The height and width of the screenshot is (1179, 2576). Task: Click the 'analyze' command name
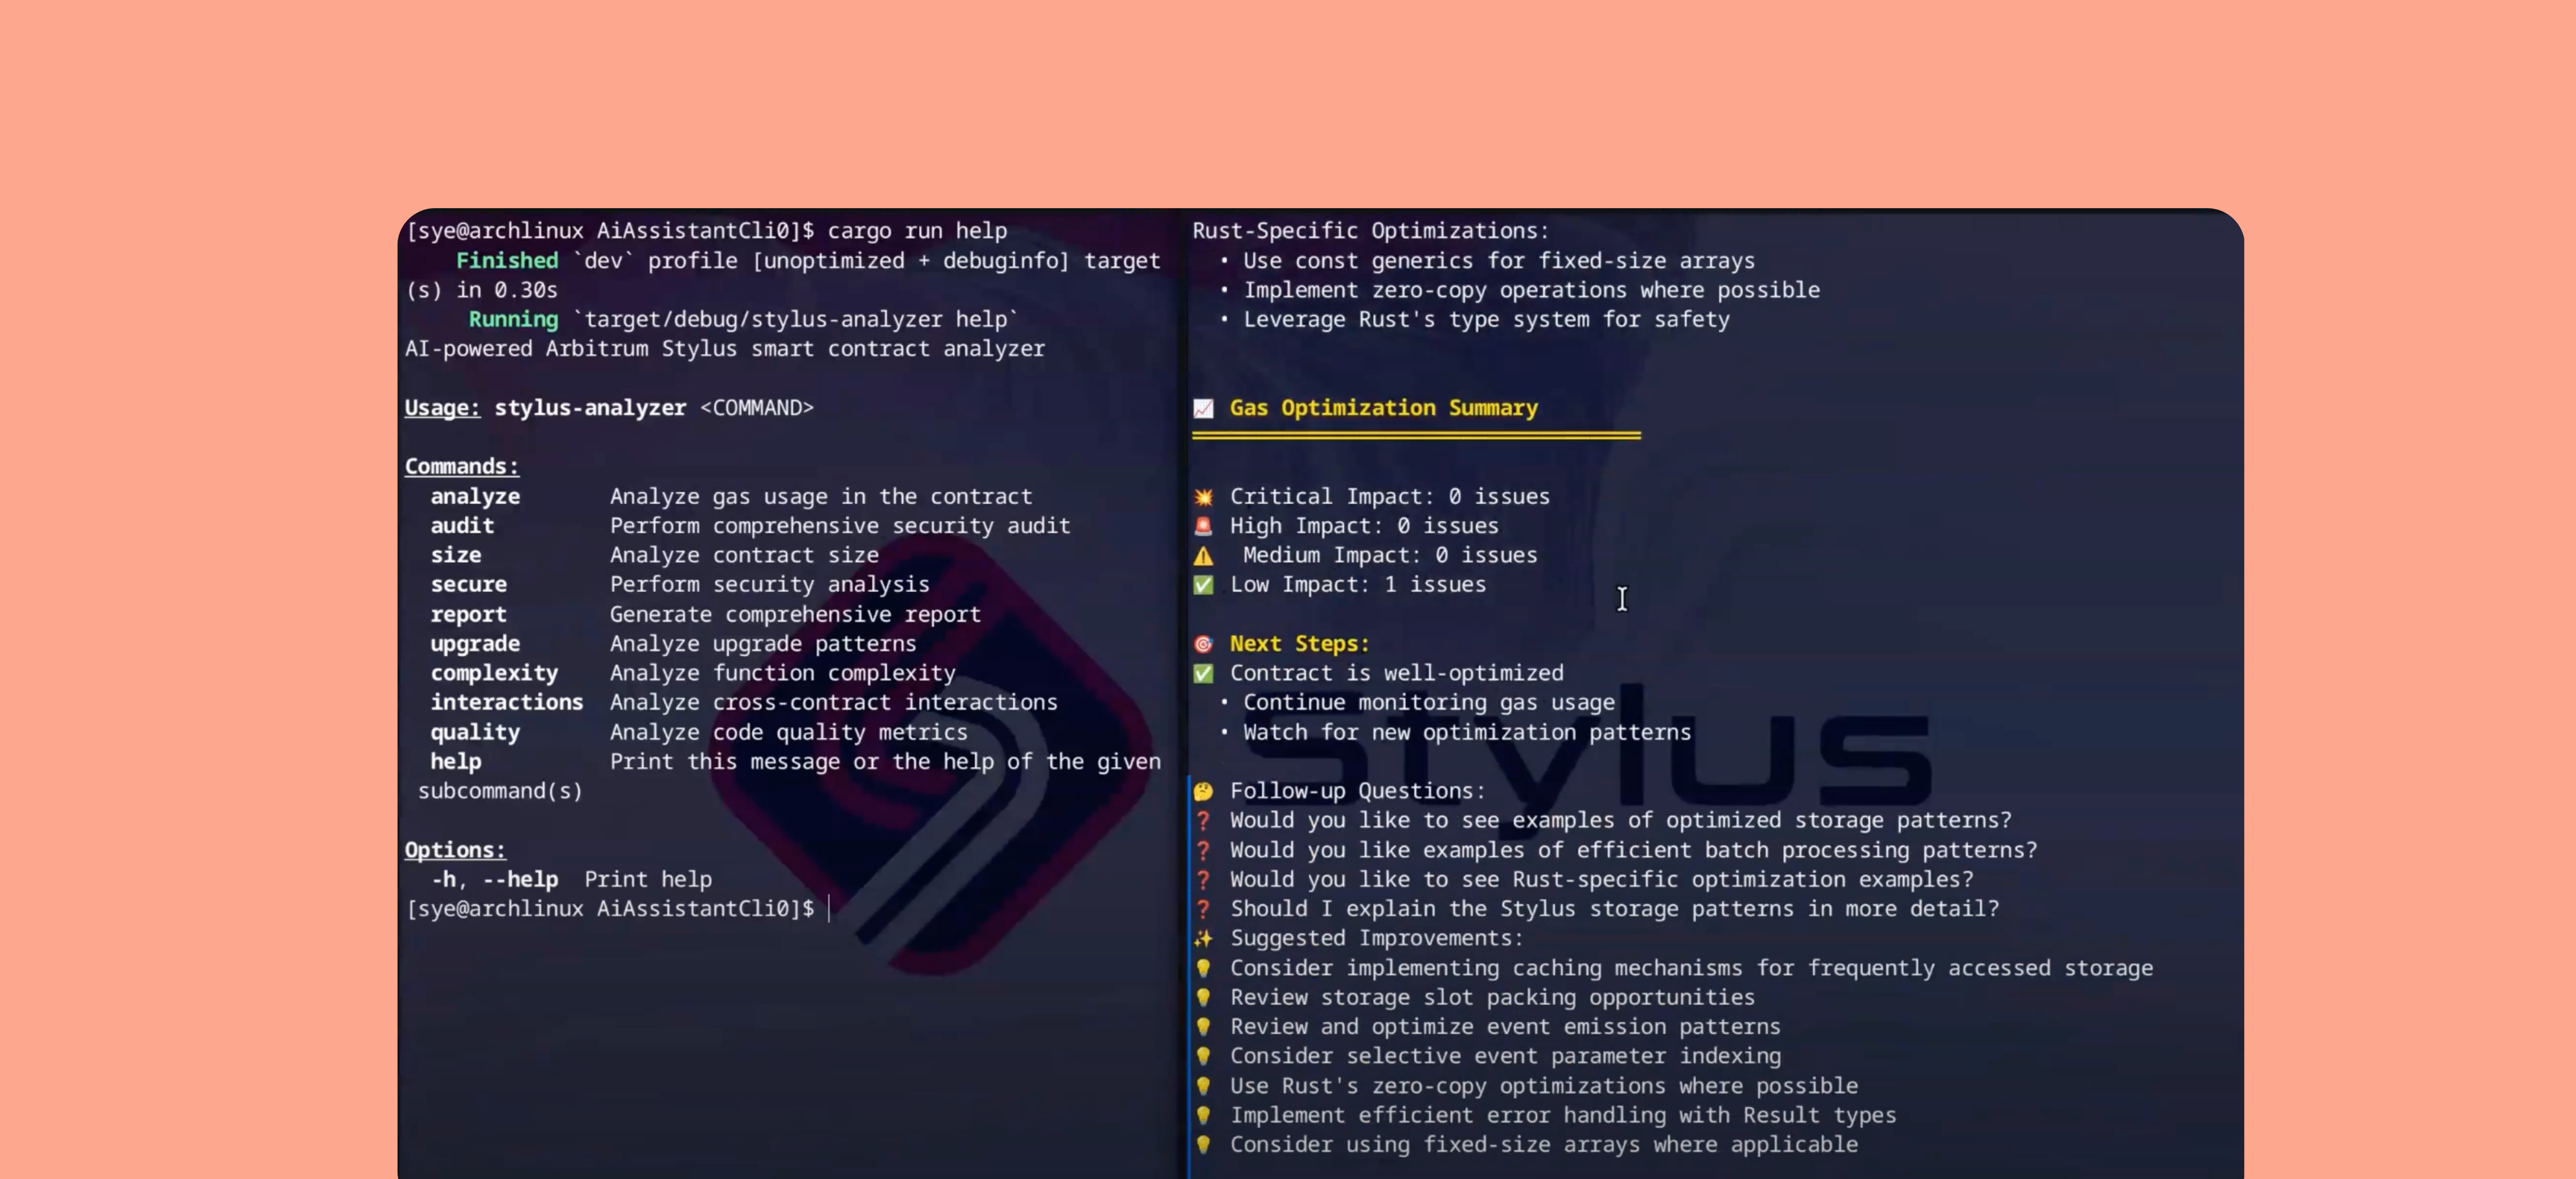click(475, 497)
